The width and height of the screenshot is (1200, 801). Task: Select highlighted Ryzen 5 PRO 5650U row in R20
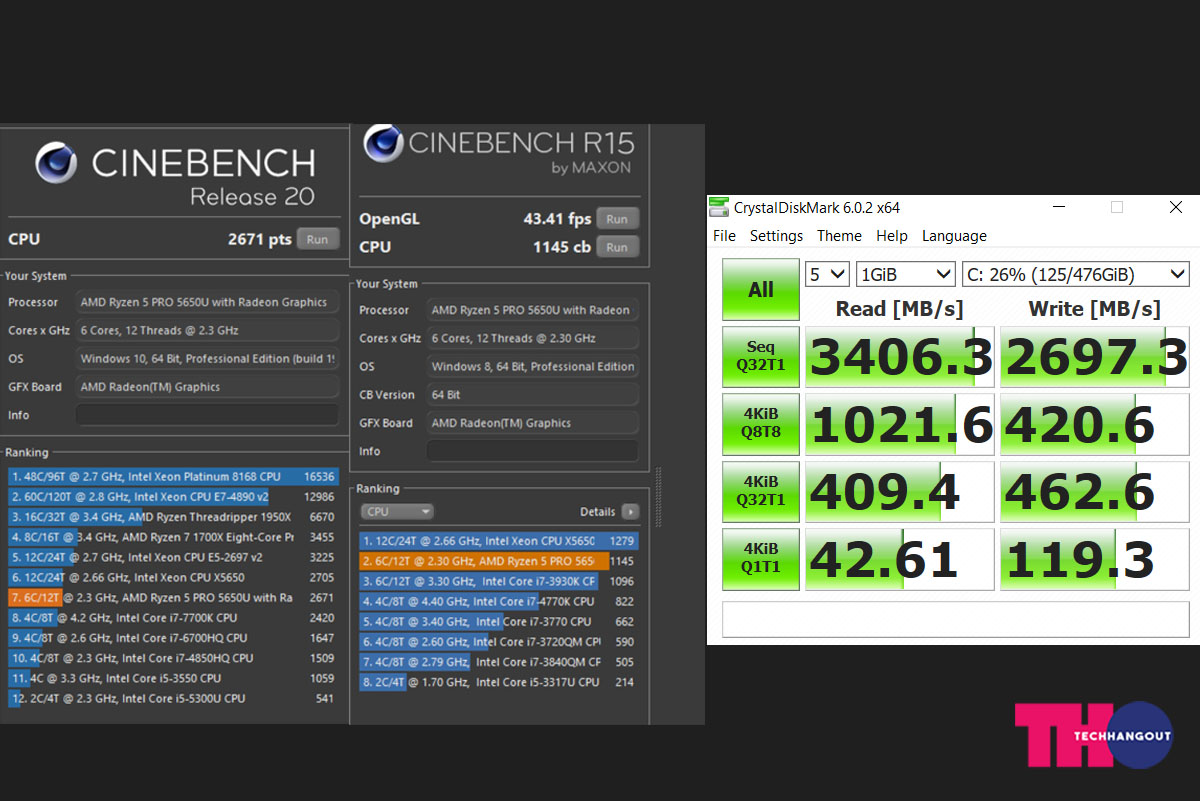point(173,597)
